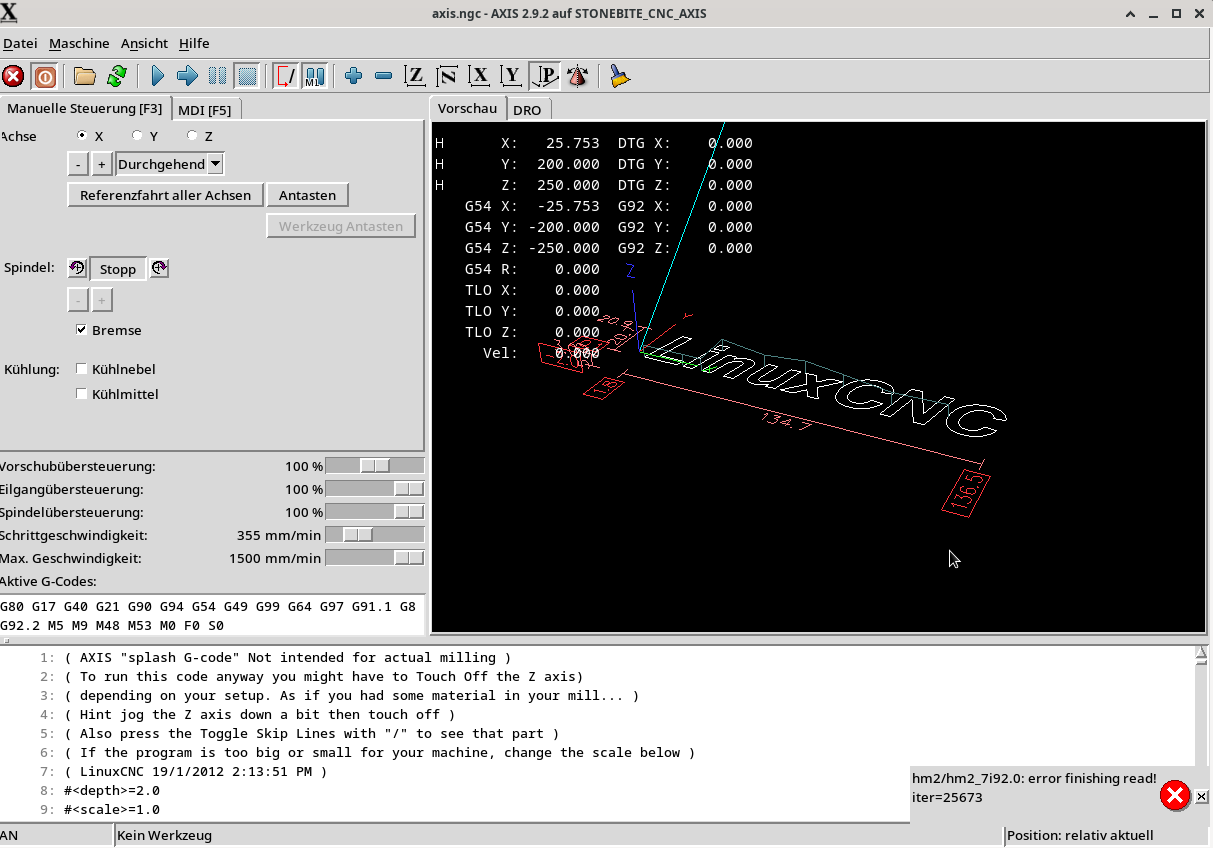
Task: Select the Manuelle Steuerung [F3] tab
Action: pyautogui.click(x=84, y=108)
